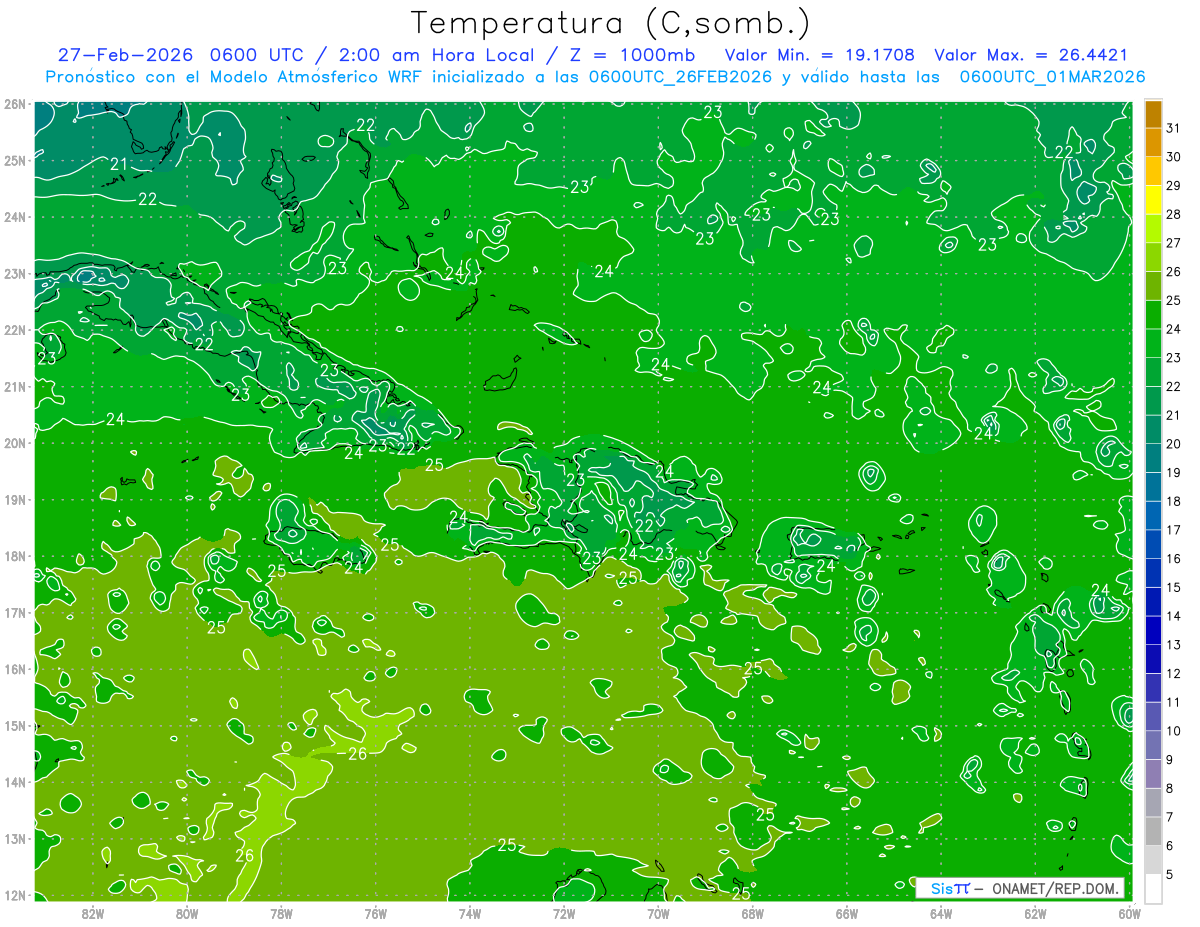
Task: Click color scale label '19'
Action: click(x=1174, y=473)
